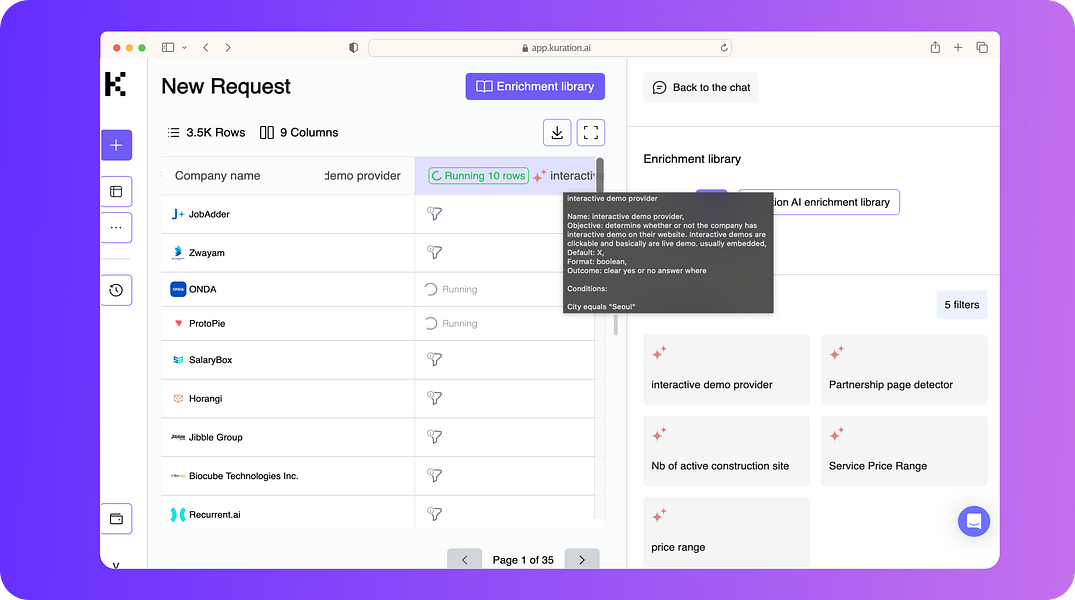Click the Enrichment library button
This screenshot has width=1075, height=600.
click(x=535, y=86)
